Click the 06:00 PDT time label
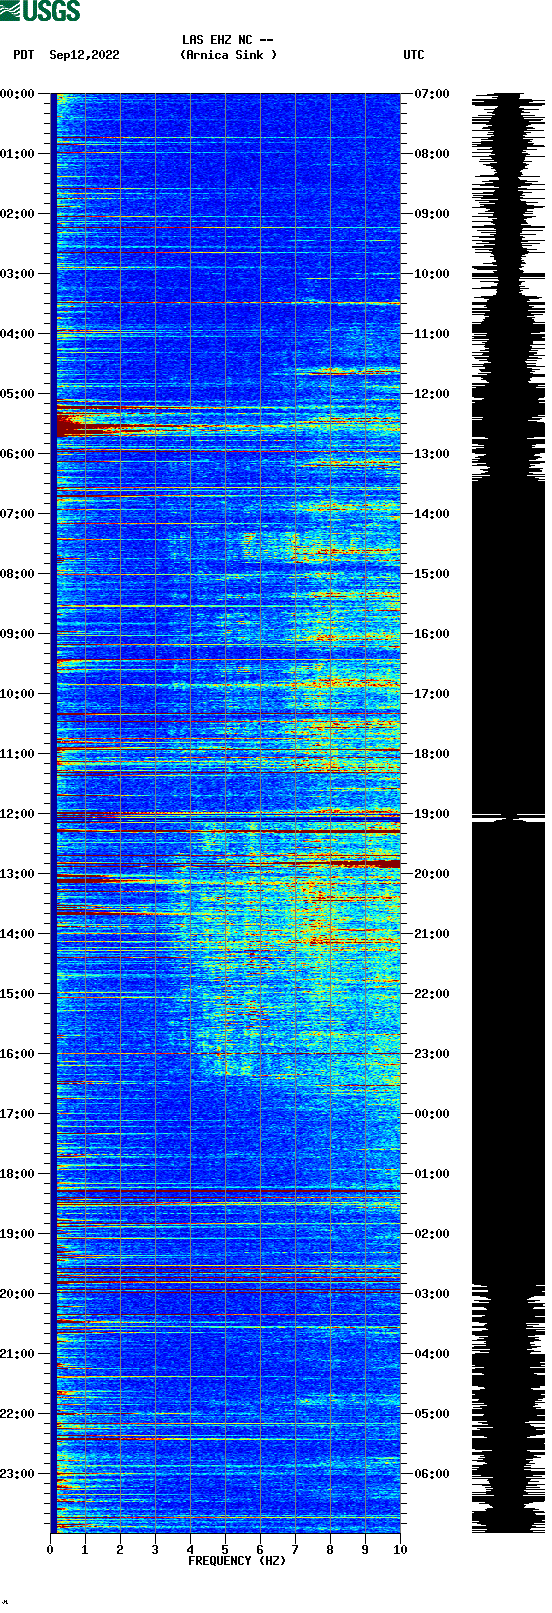The width and height of the screenshot is (552, 1613). click(x=18, y=454)
